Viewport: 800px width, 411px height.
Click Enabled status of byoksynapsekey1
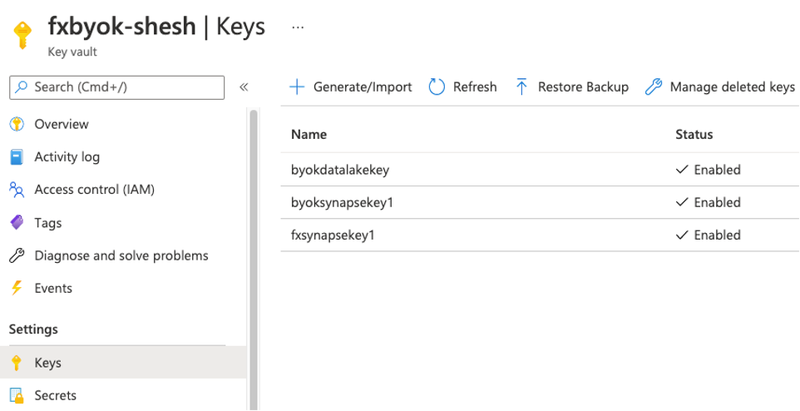pos(708,202)
